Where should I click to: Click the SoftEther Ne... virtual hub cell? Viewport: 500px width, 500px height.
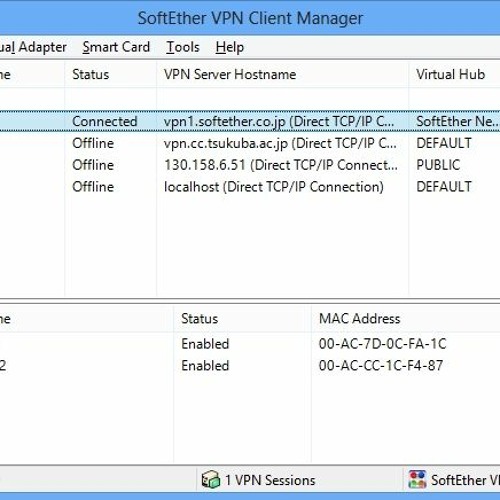(x=458, y=121)
